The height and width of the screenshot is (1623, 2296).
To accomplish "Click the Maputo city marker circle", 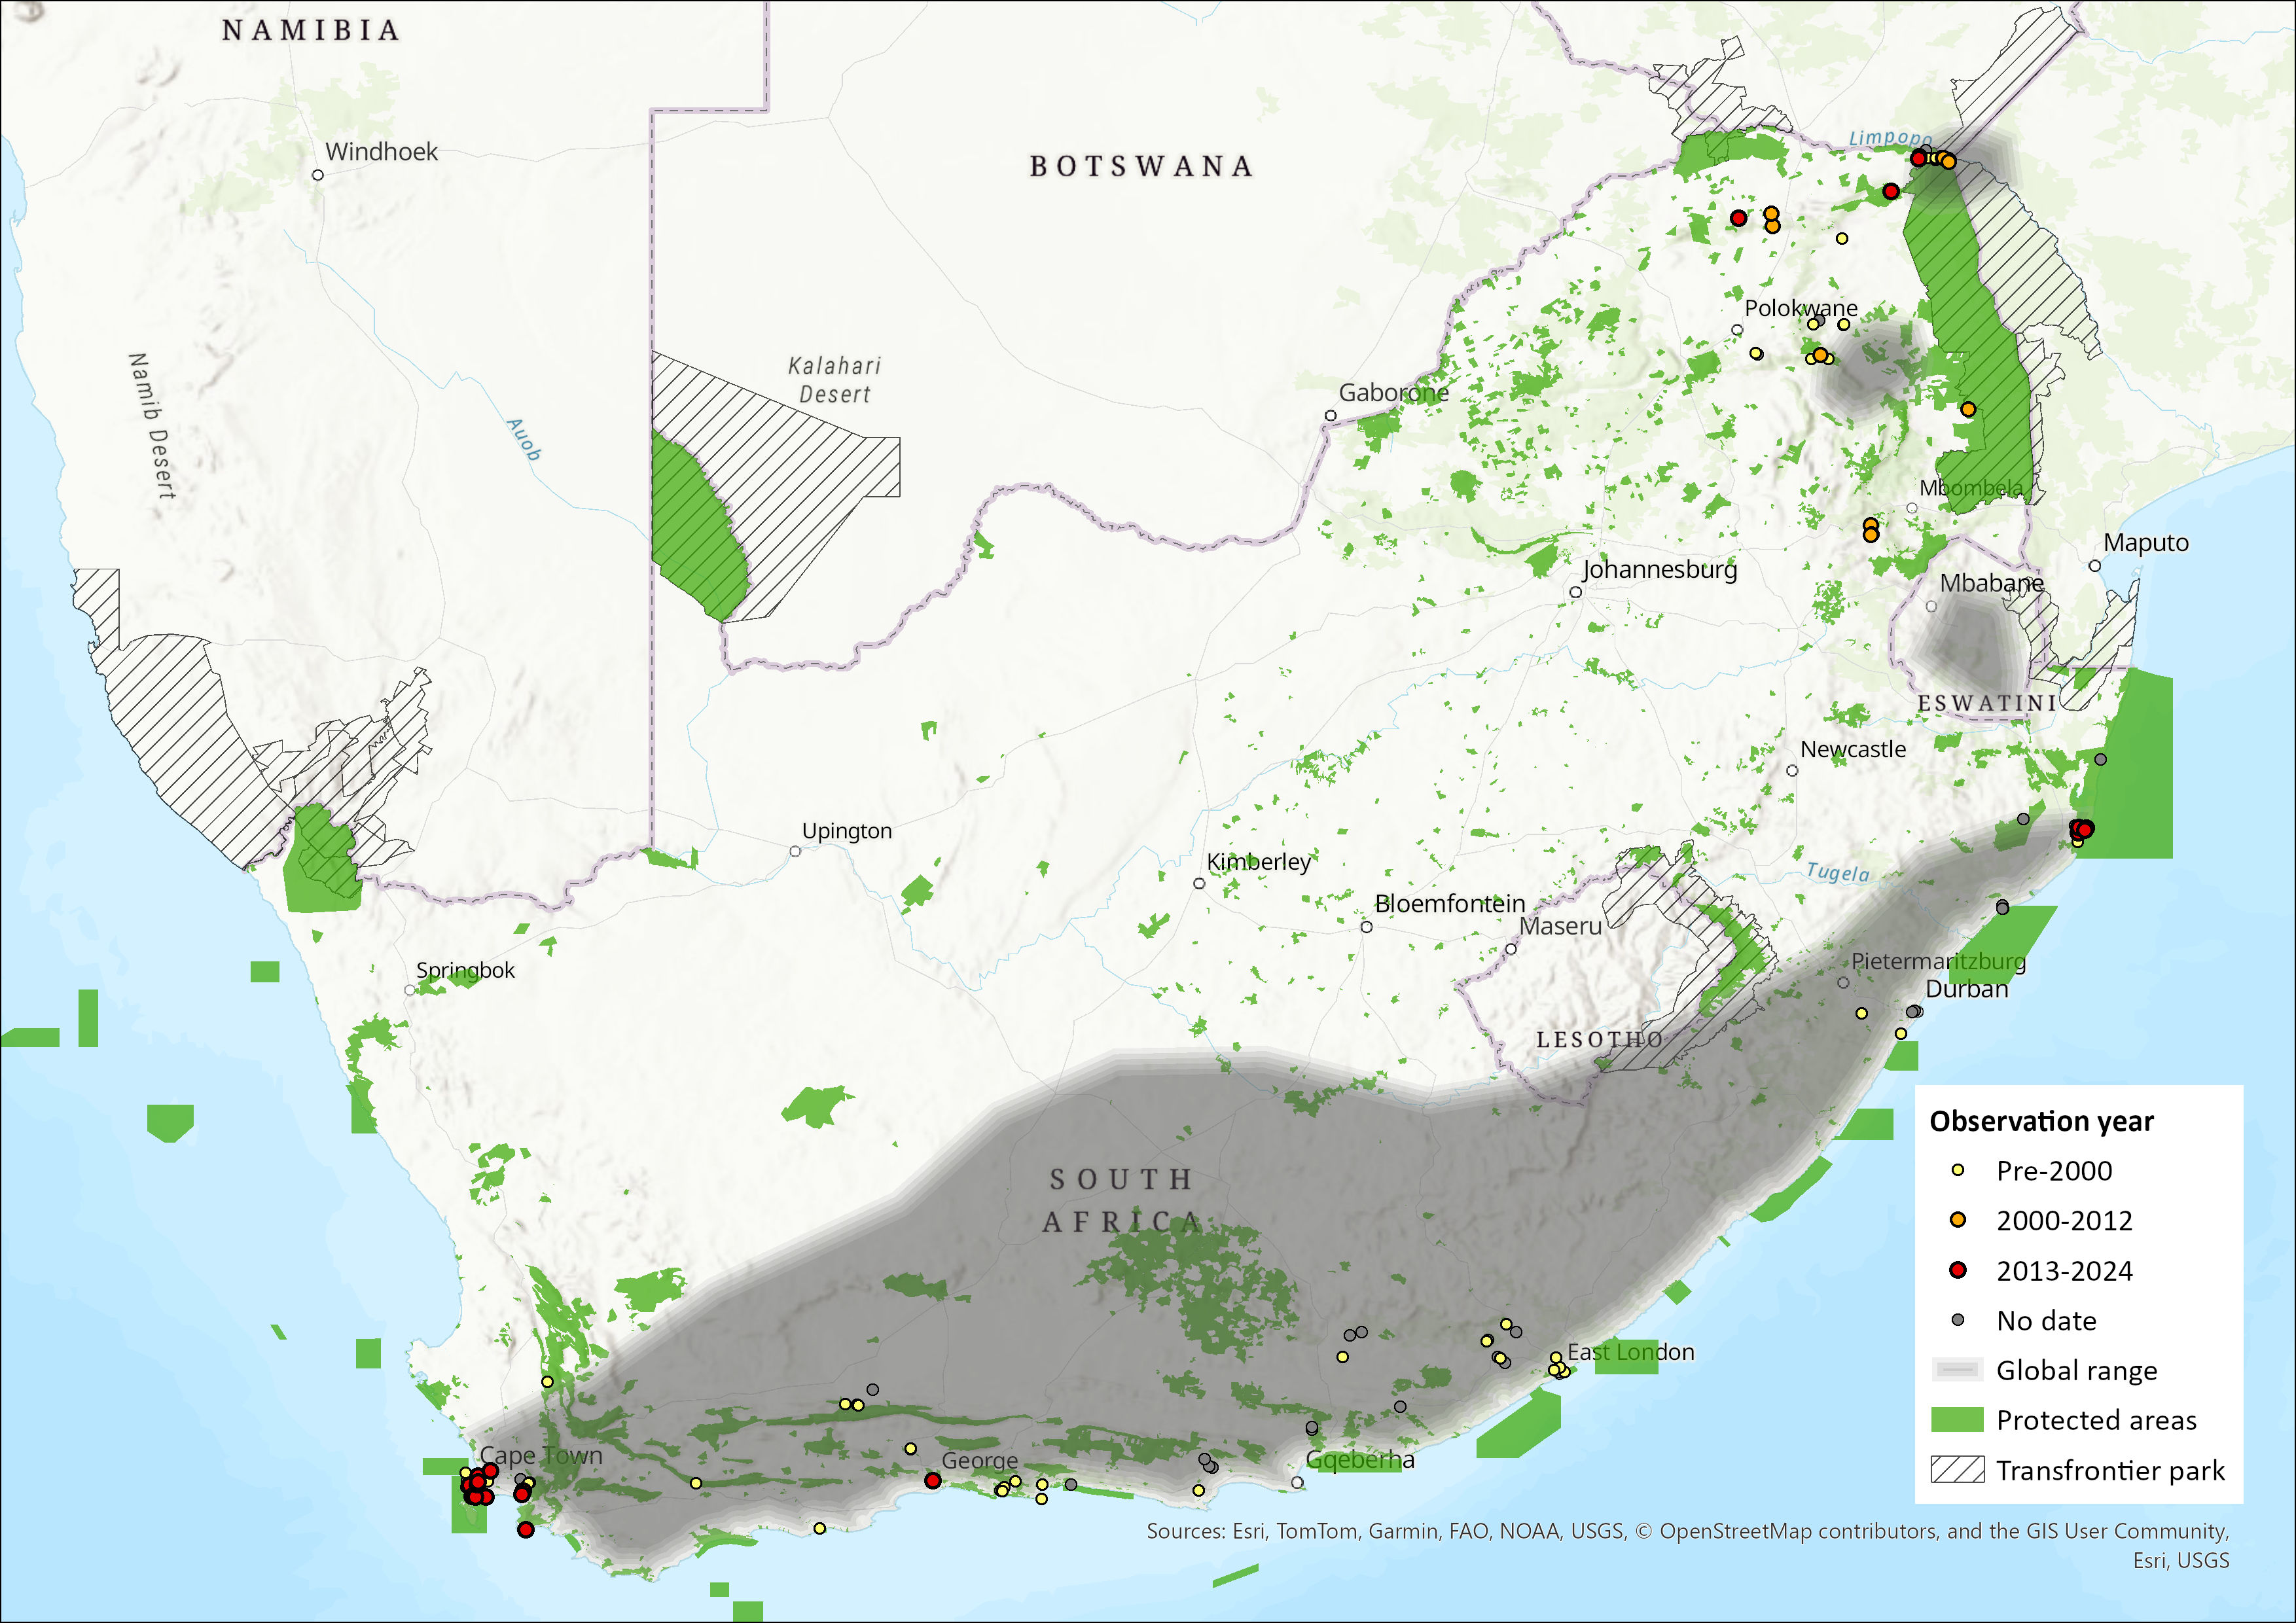I will point(2095,566).
